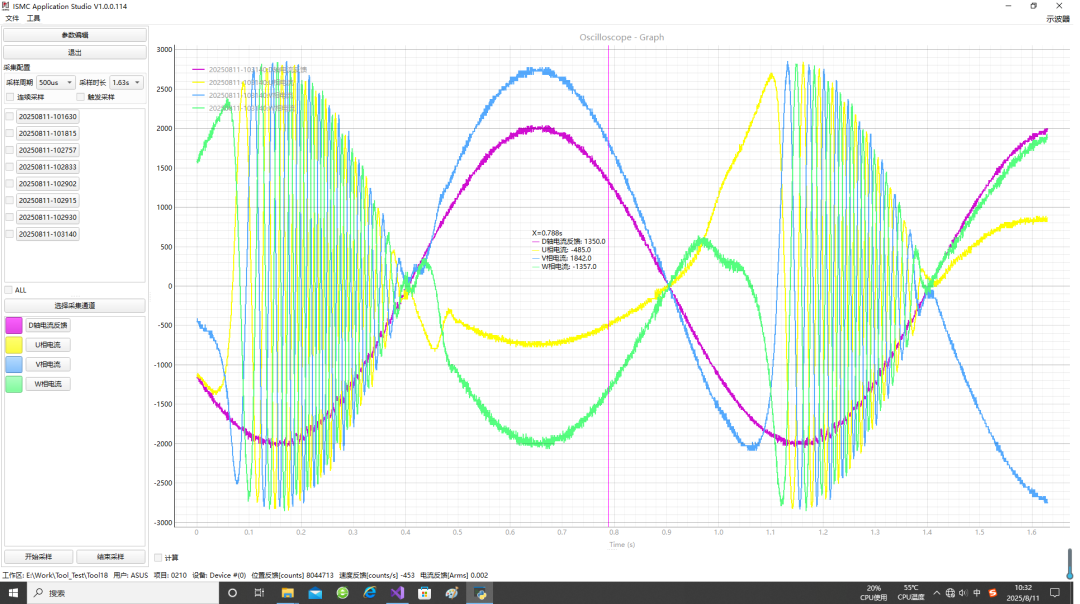Image resolution: width=1080 pixels, height=604 pixels.
Task: Click the 20250811-102757 record button
Action: click(x=48, y=150)
